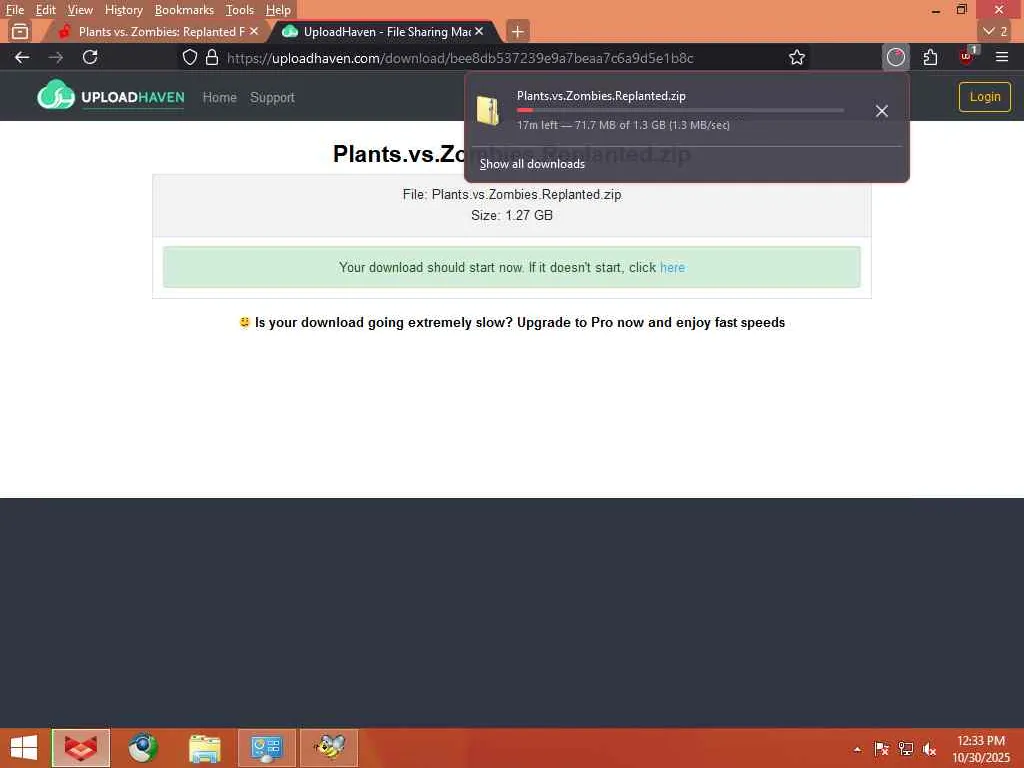1024x768 pixels.
Task: Open the Support nav link
Action: pos(272,97)
